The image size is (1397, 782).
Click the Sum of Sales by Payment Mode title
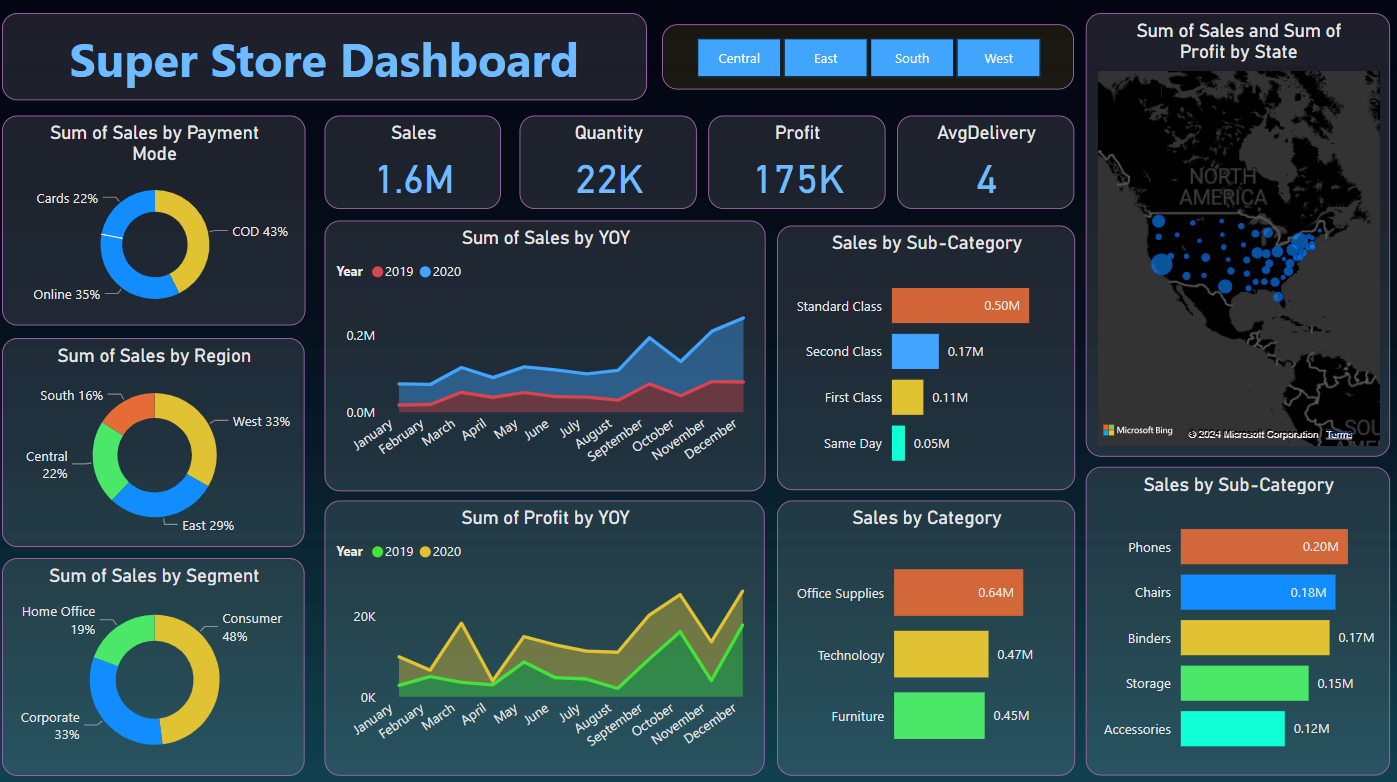click(x=154, y=143)
